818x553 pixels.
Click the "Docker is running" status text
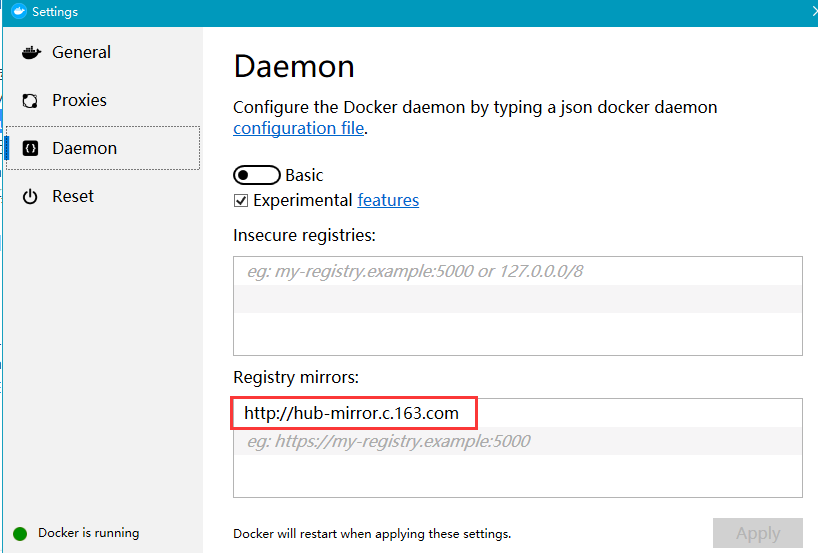(89, 534)
